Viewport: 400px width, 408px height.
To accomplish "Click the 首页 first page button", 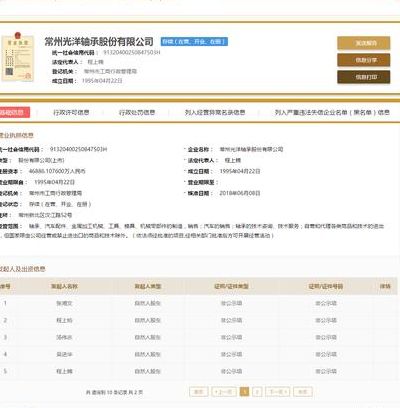I will (199, 392).
